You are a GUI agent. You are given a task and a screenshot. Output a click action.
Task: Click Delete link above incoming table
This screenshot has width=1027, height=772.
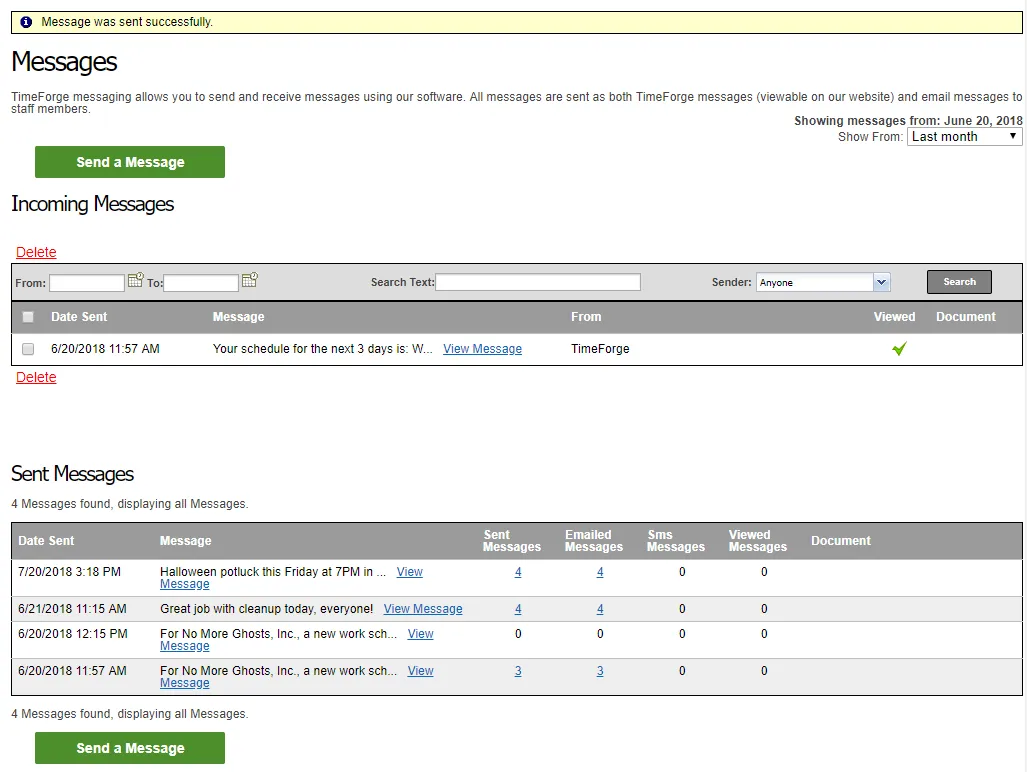(x=36, y=252)
